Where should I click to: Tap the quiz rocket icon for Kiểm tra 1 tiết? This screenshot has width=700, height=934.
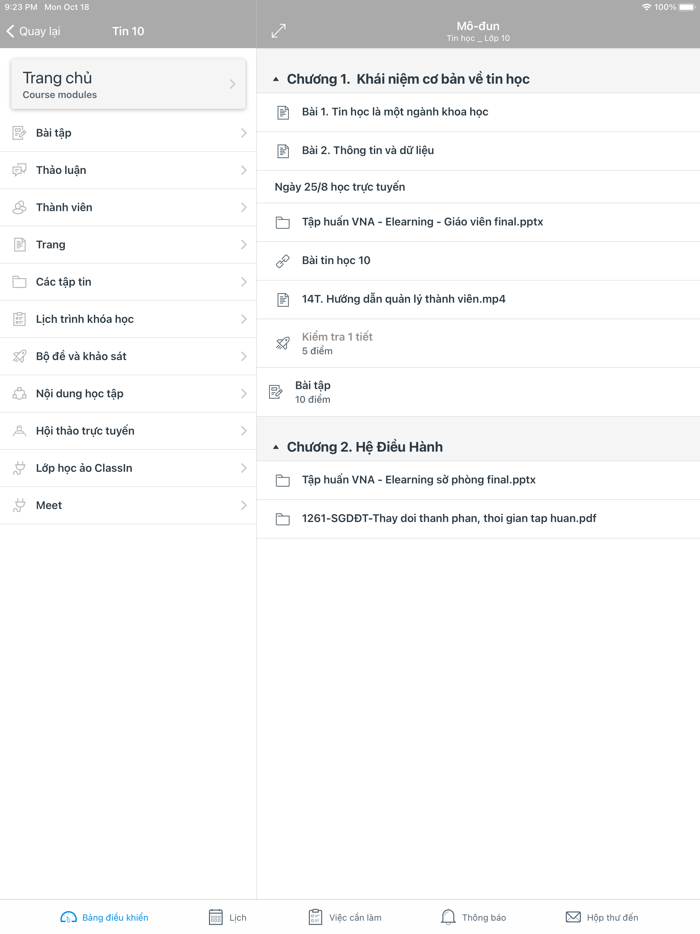[x=283, y=343]
